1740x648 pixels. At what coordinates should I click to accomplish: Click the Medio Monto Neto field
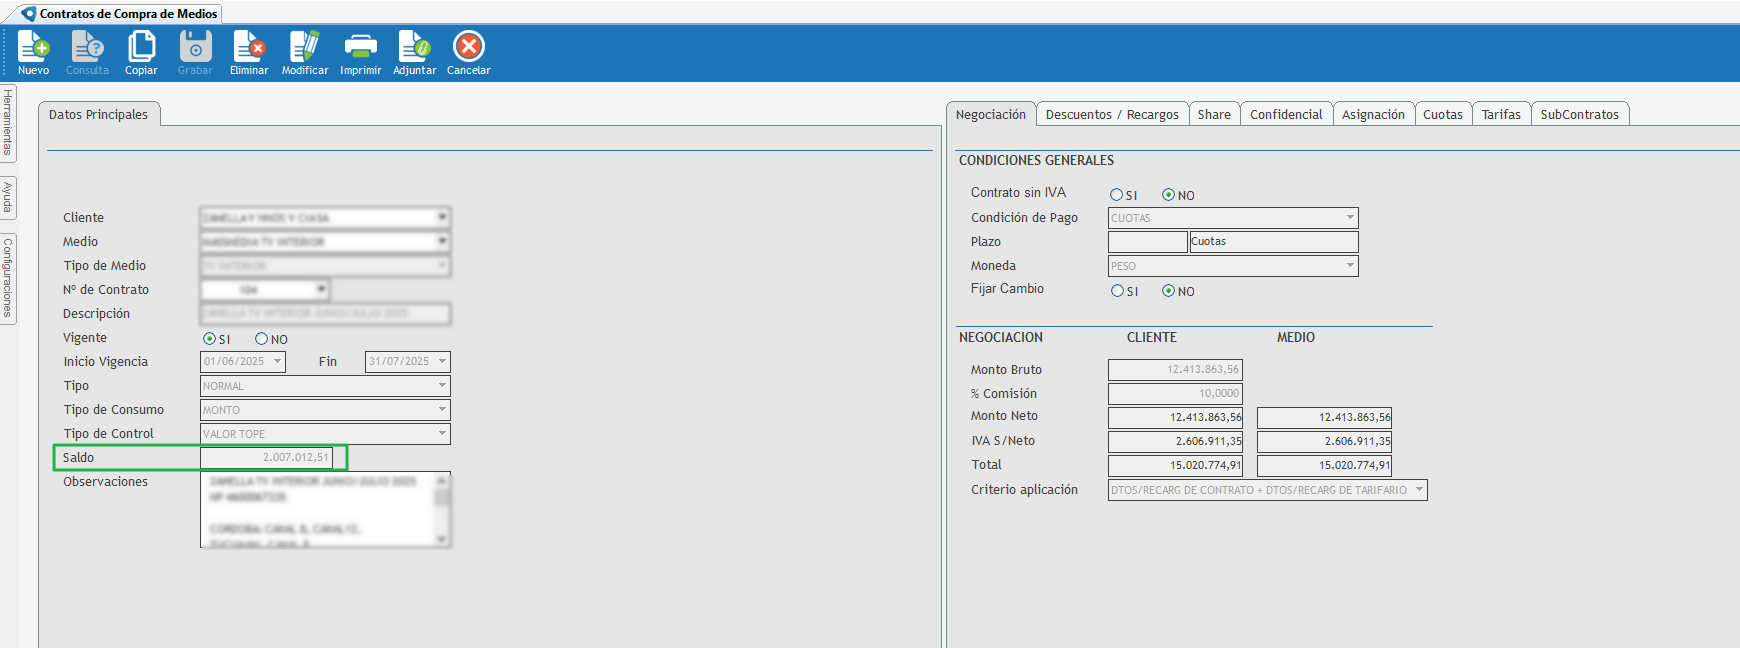click(1324, 417)
